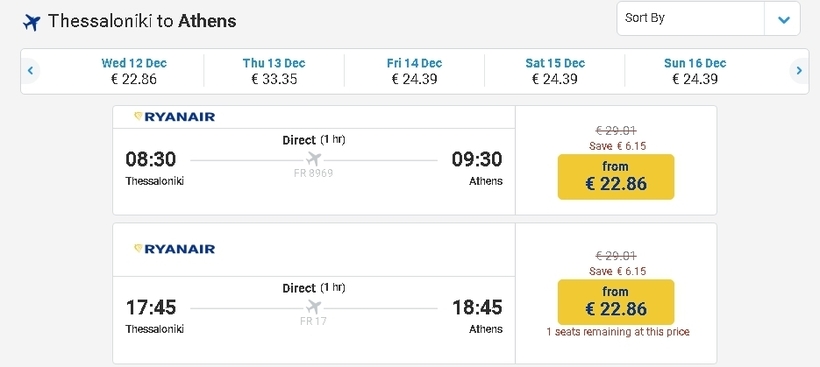This screenshot has height=367, width=820.
Task: Click the Sort By chevron arrow
Action: (x=783, y=20)
